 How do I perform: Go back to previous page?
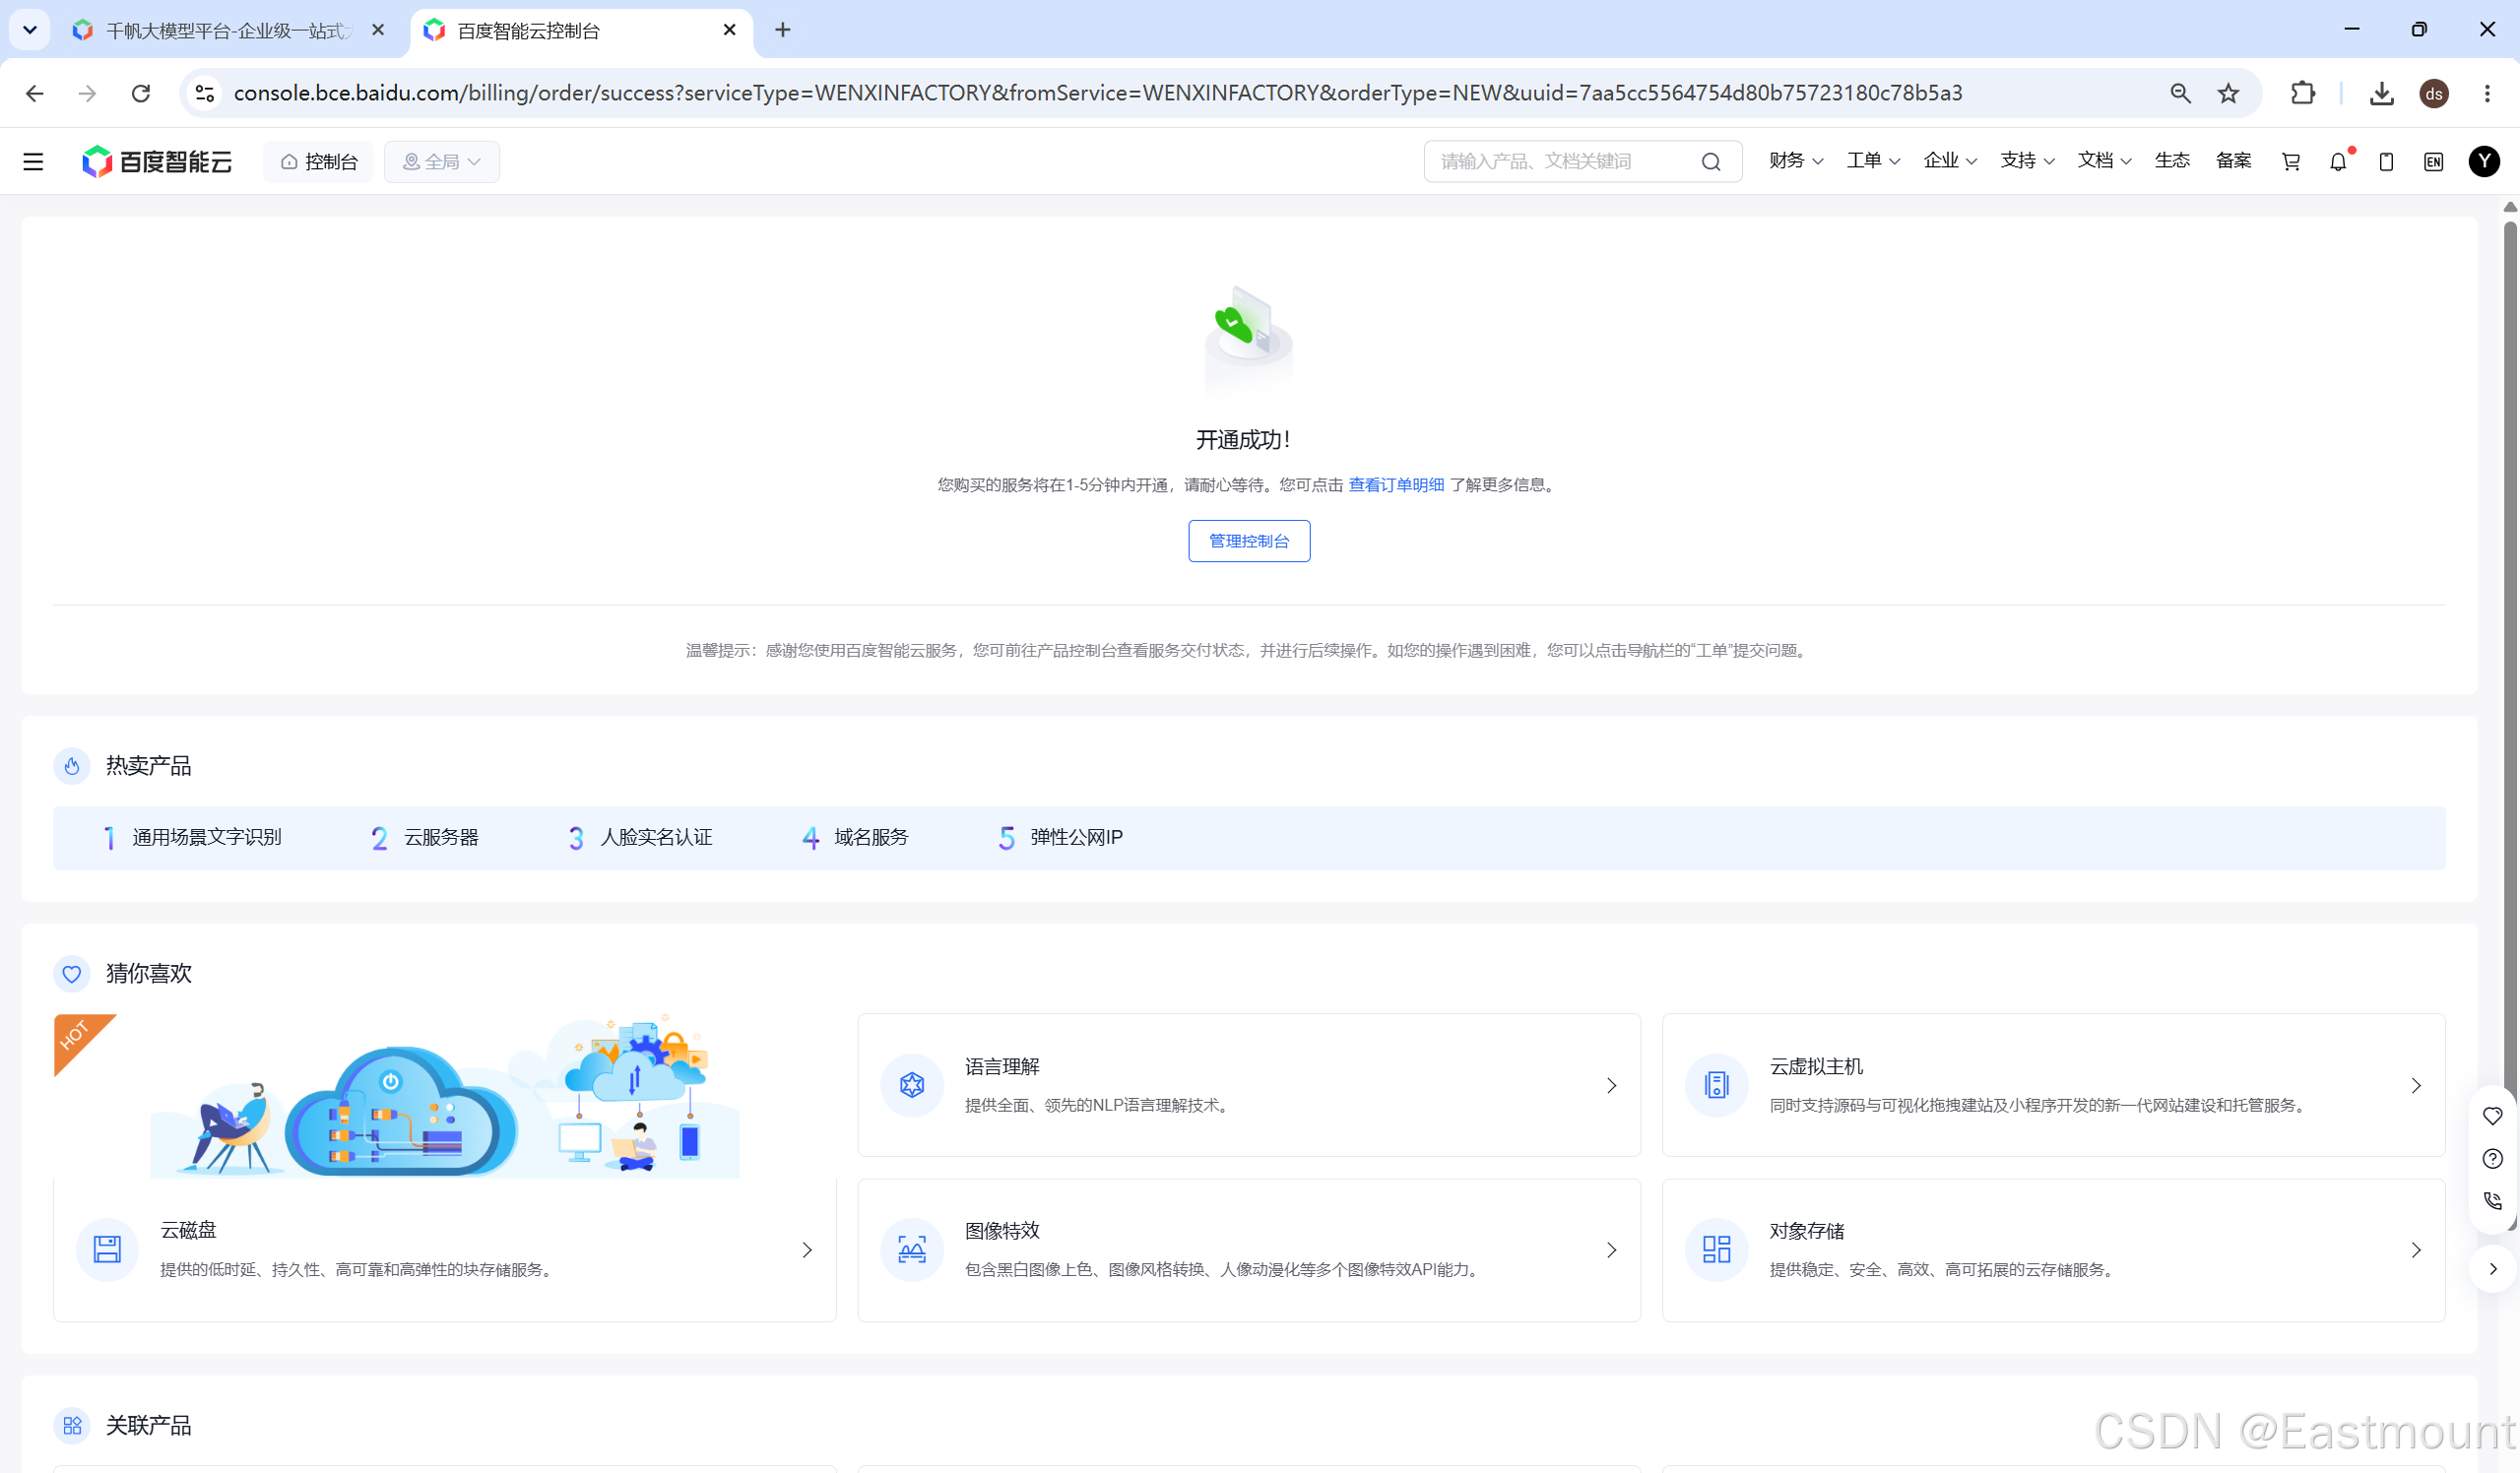point(35,93)
